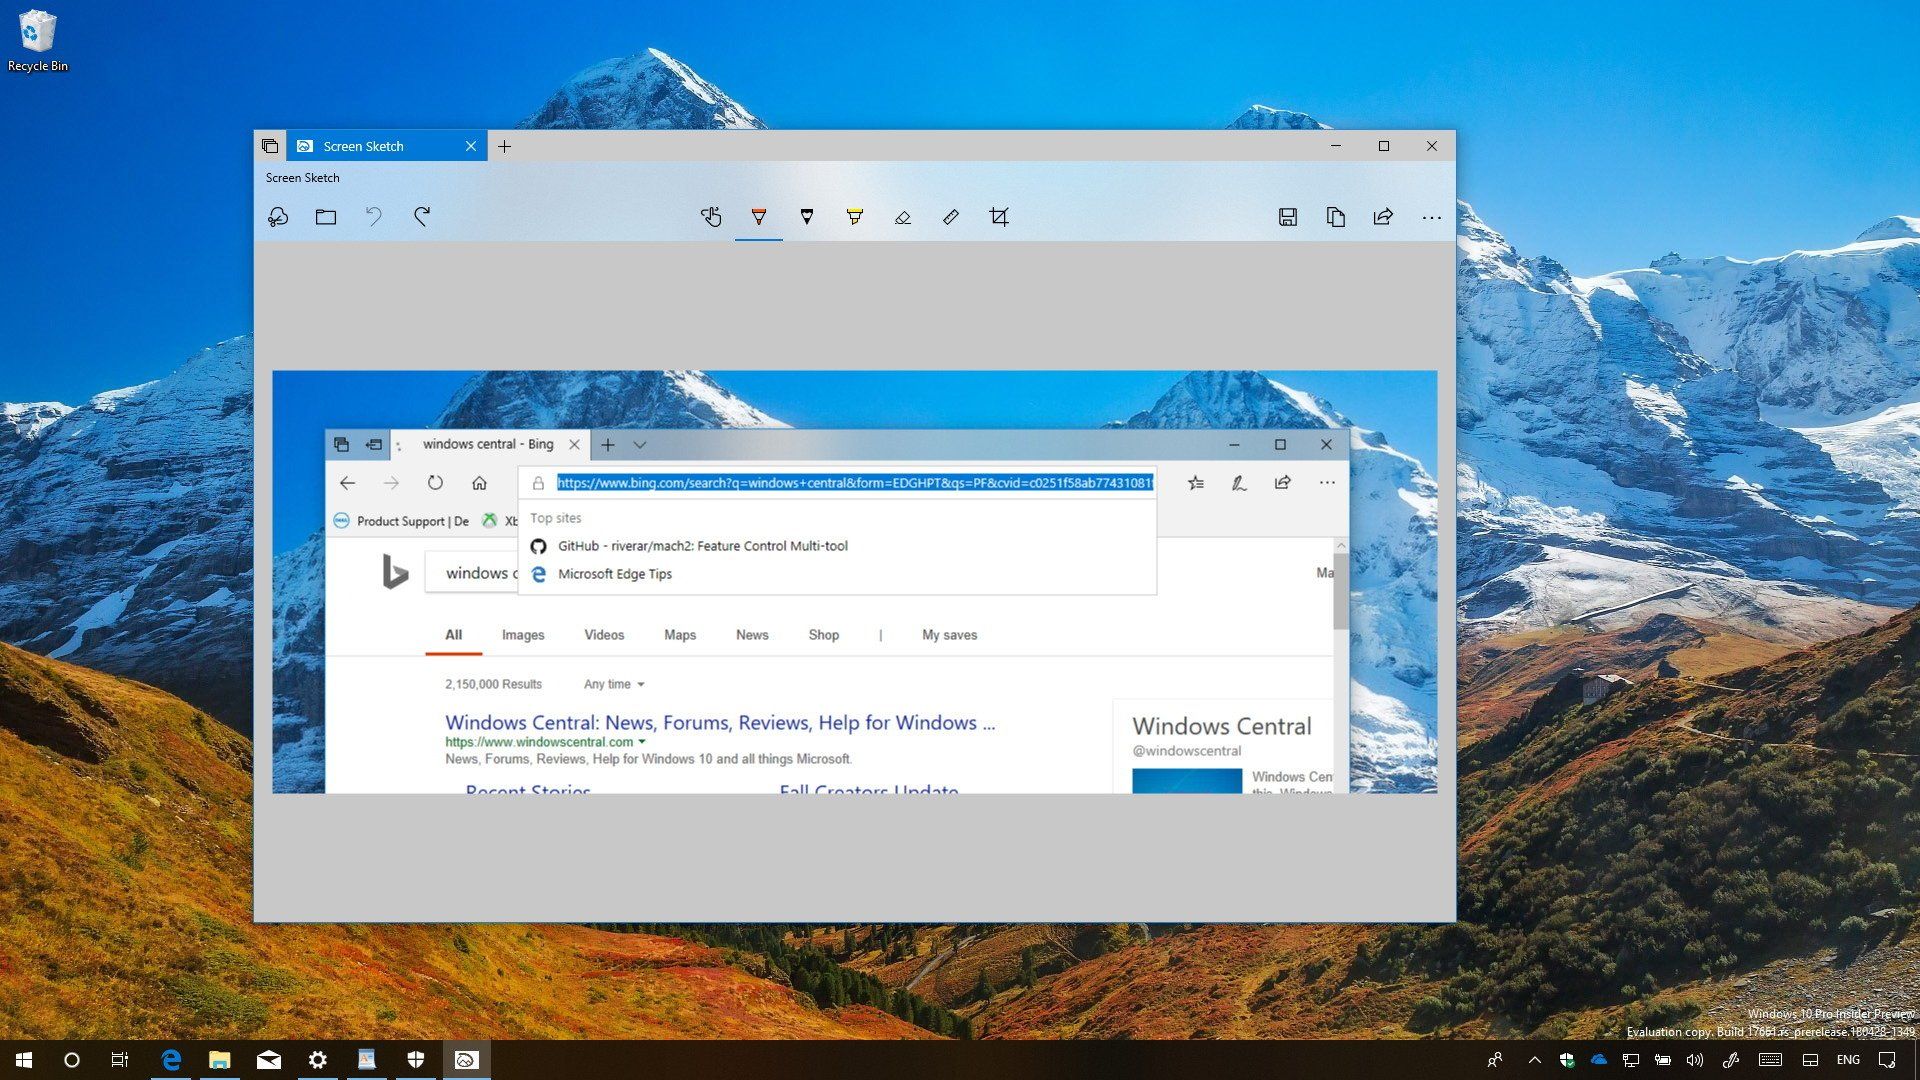Open Windows Ink Workspace tray icon

[x=1731, y=1060]
